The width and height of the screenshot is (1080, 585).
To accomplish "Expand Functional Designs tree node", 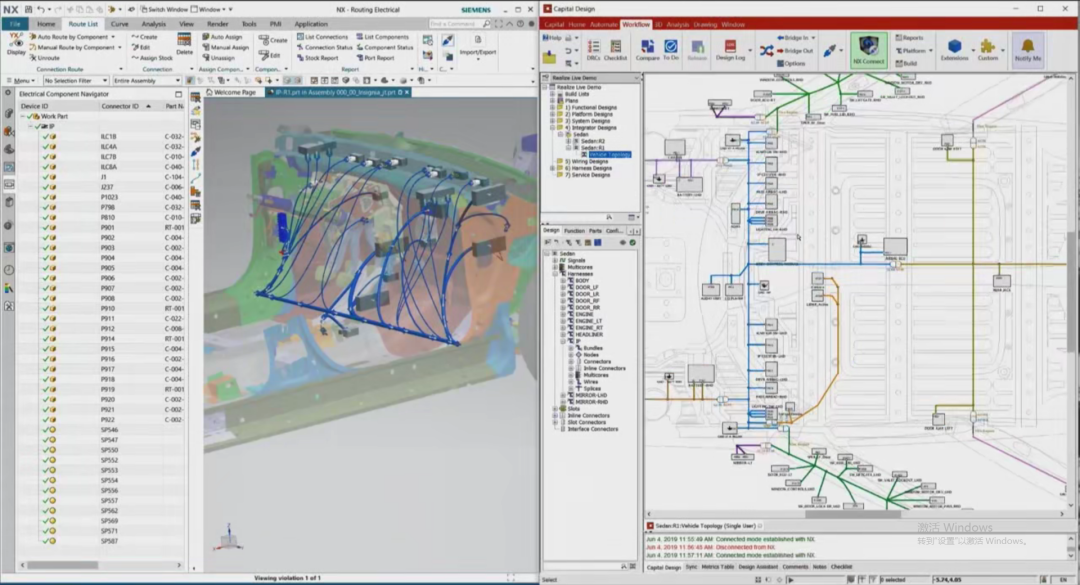I will pyautogui.click(x=552, y=107).
